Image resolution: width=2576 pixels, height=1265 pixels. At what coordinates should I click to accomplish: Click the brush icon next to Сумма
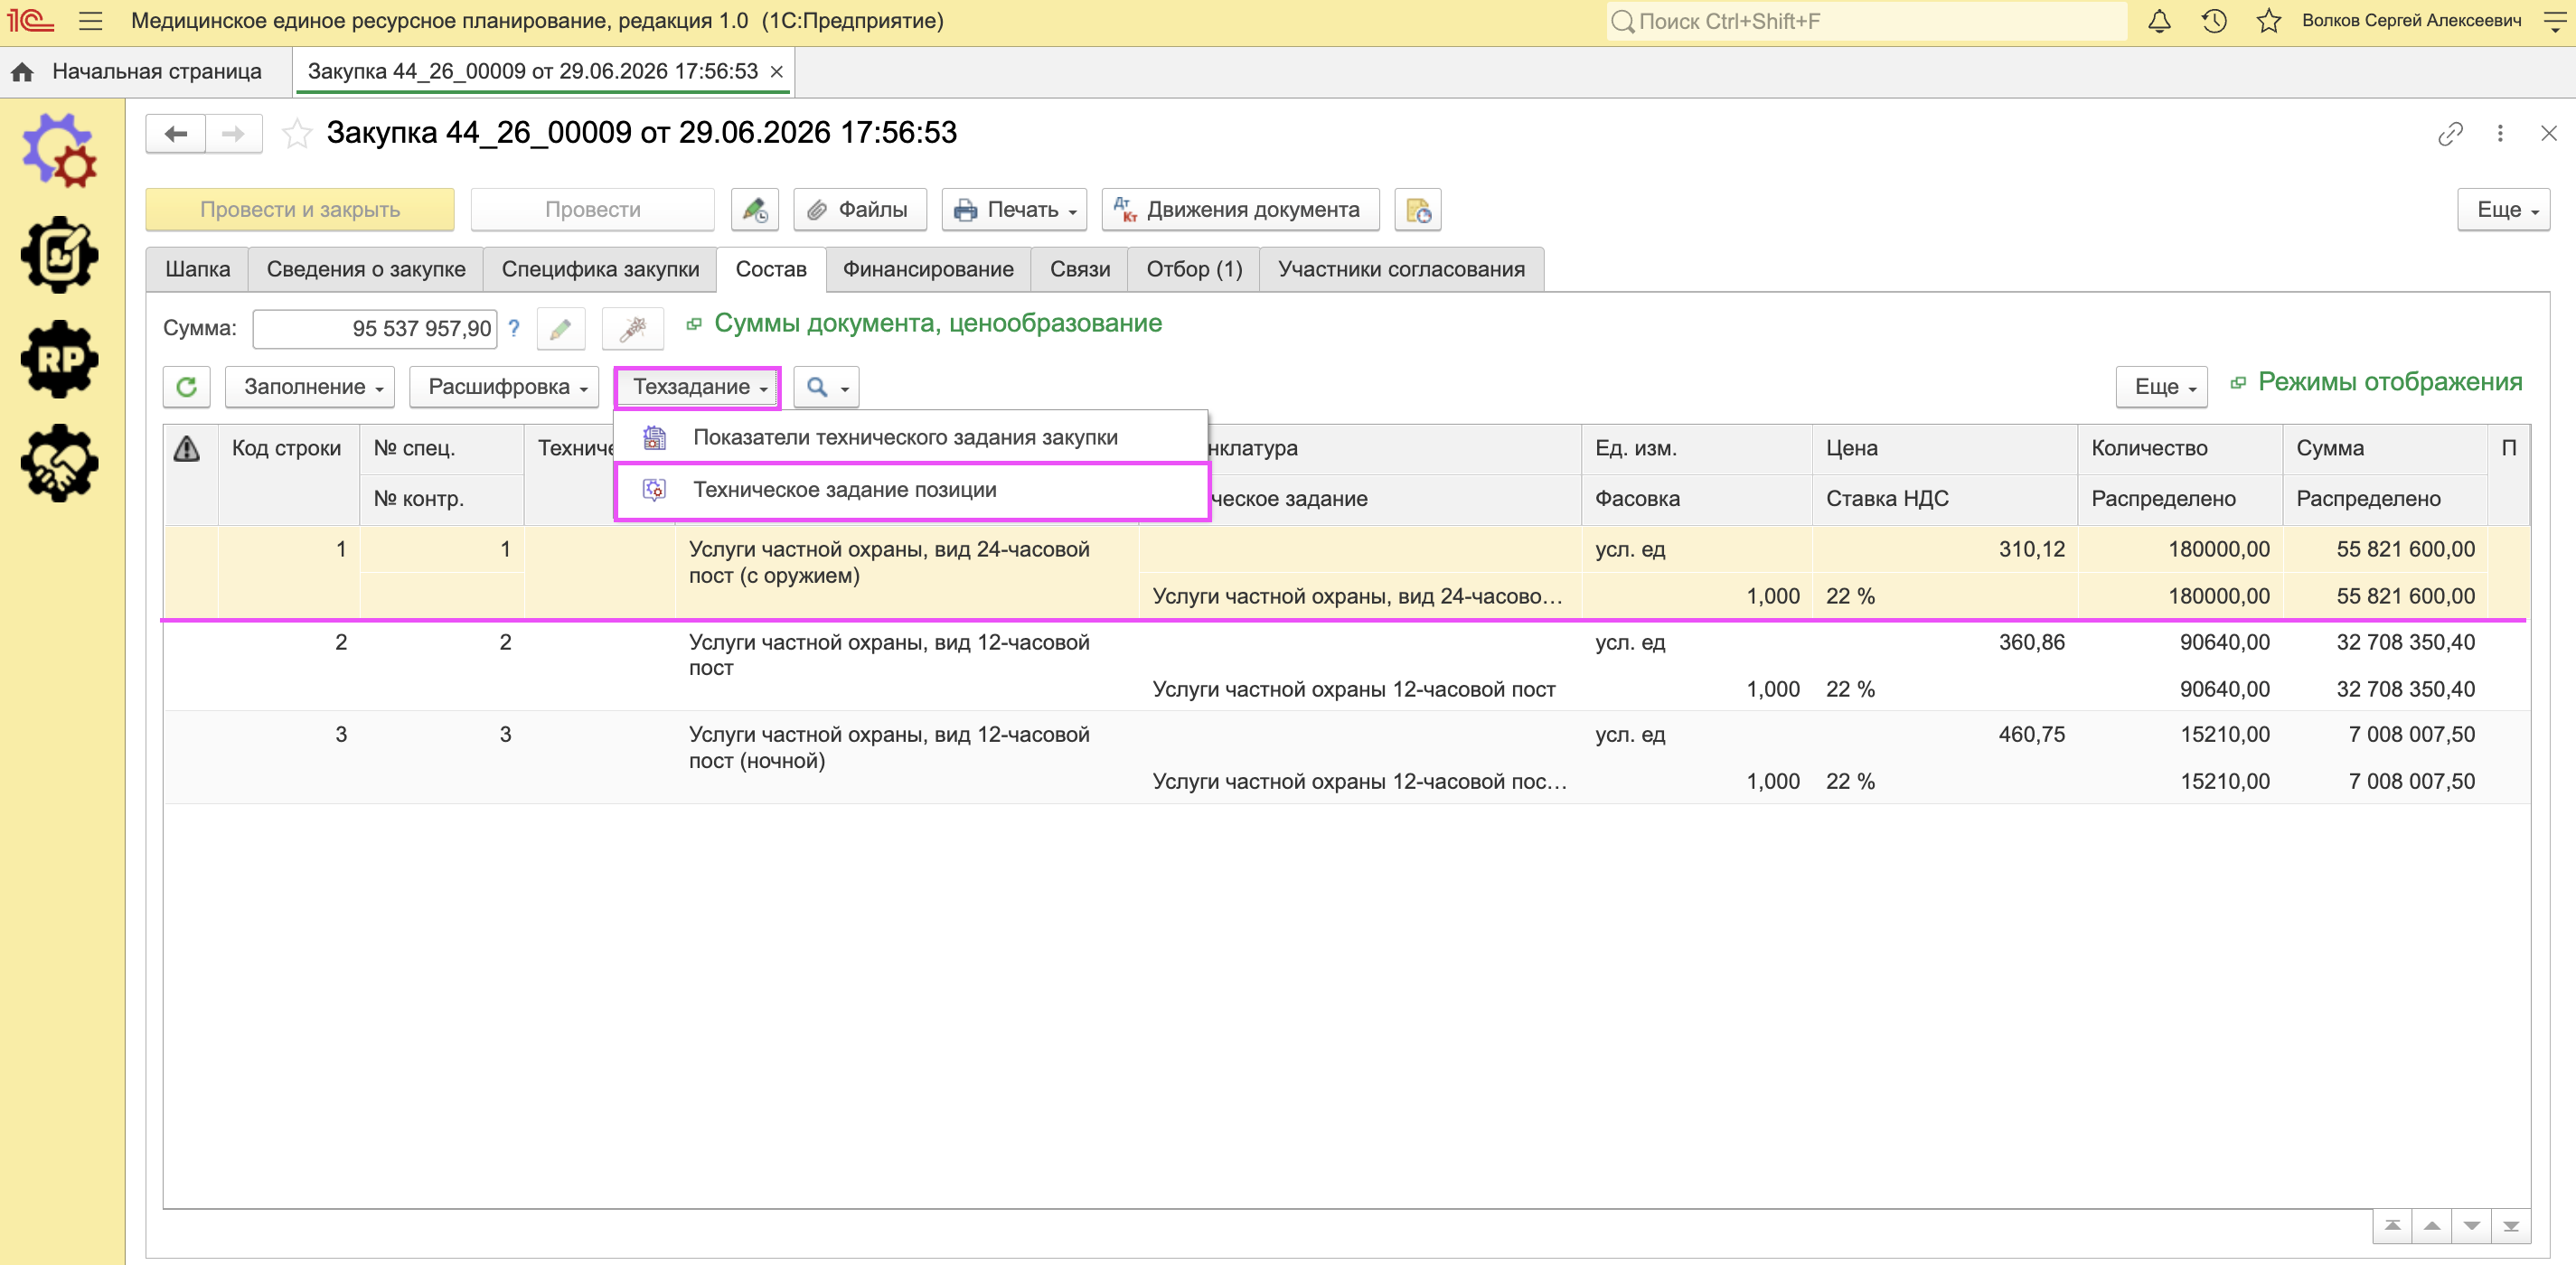tap(633, 329)
